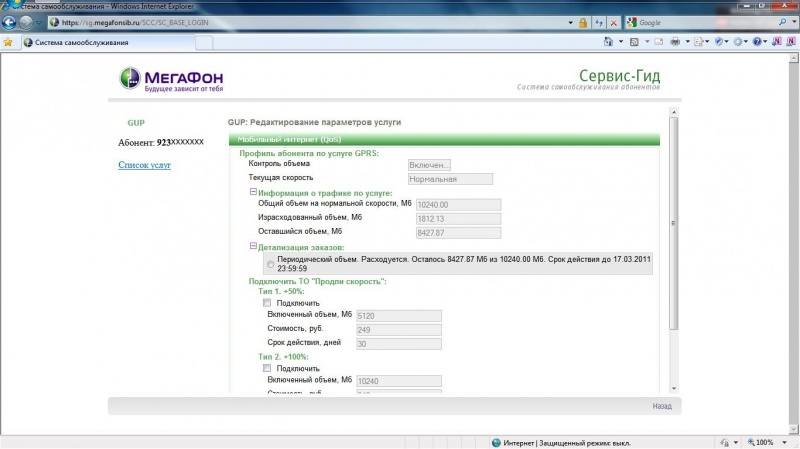Viewport: 800px width, 449px height.
Task: Open Favorites with the star icon
Action: click(x=8, y=42)
